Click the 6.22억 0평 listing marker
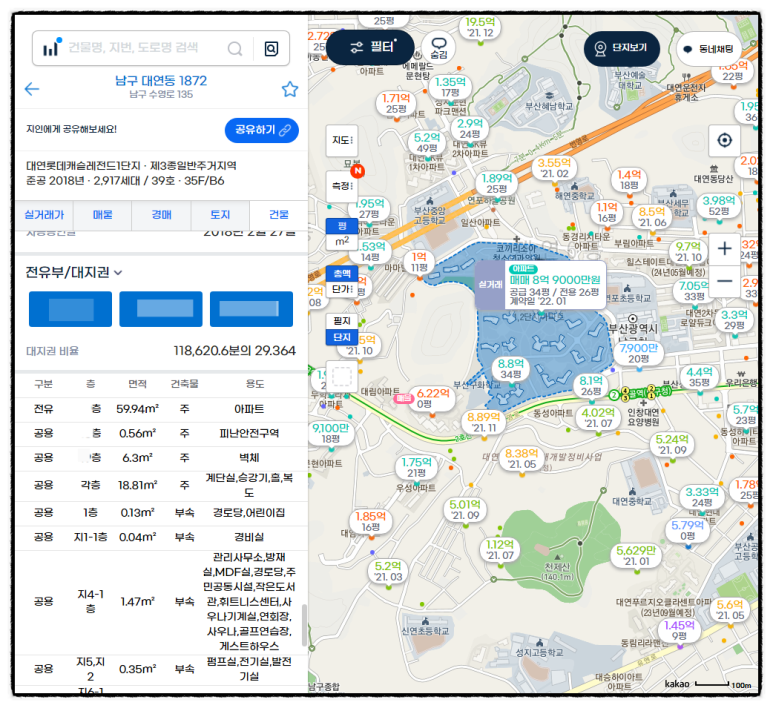 tap(432, 398)
